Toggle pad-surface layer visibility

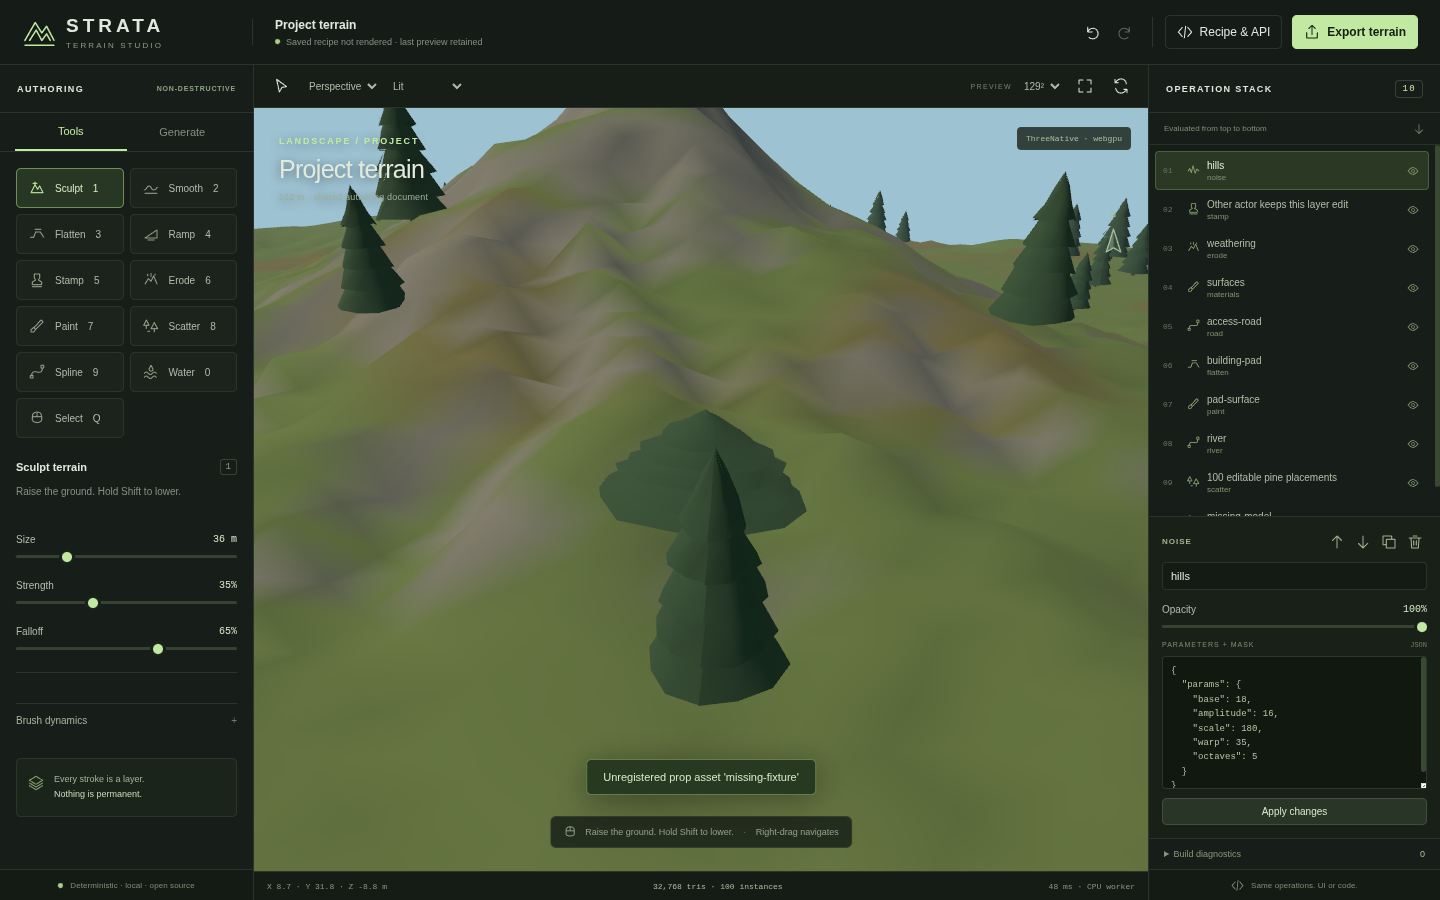(x=1413, y=405)
